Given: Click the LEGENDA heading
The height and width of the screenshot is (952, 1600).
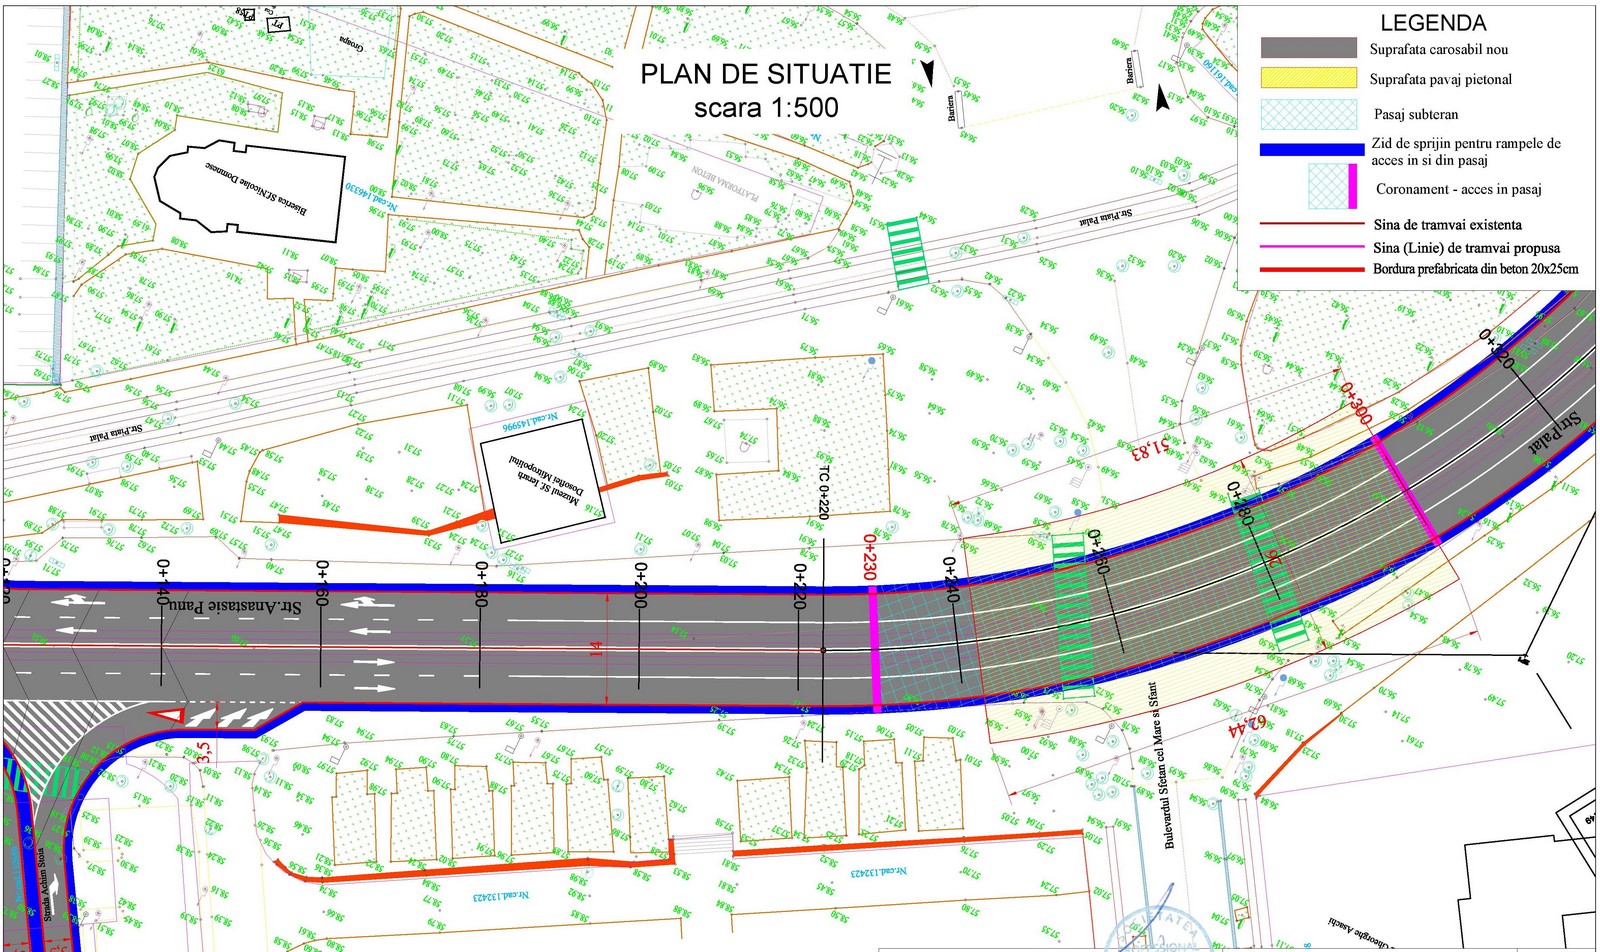Looking at the screenshot, I should click(1432, 23).
